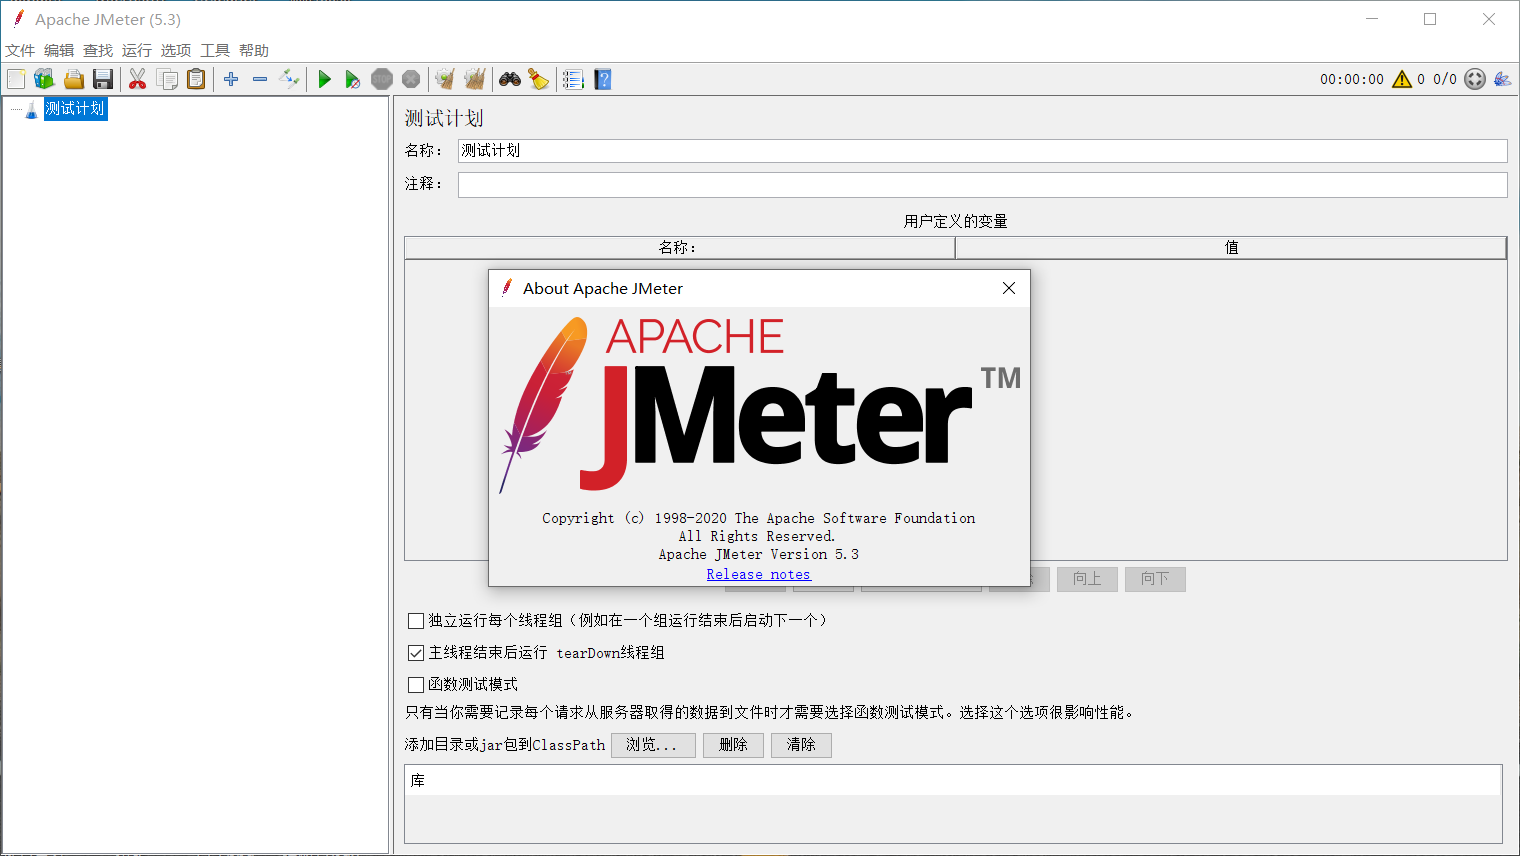Click the Copy toolbar icon
Screen dimensions: 1520x856
(167, 79)
